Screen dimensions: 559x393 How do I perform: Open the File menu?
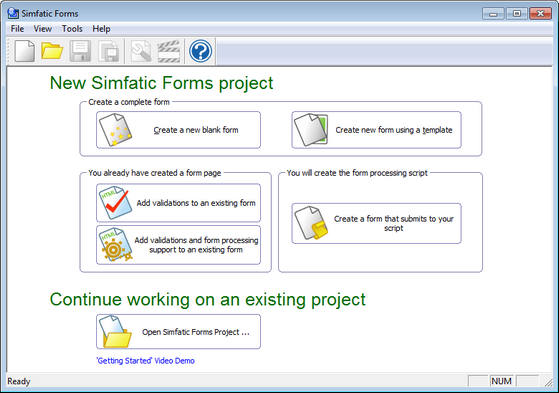17,29
